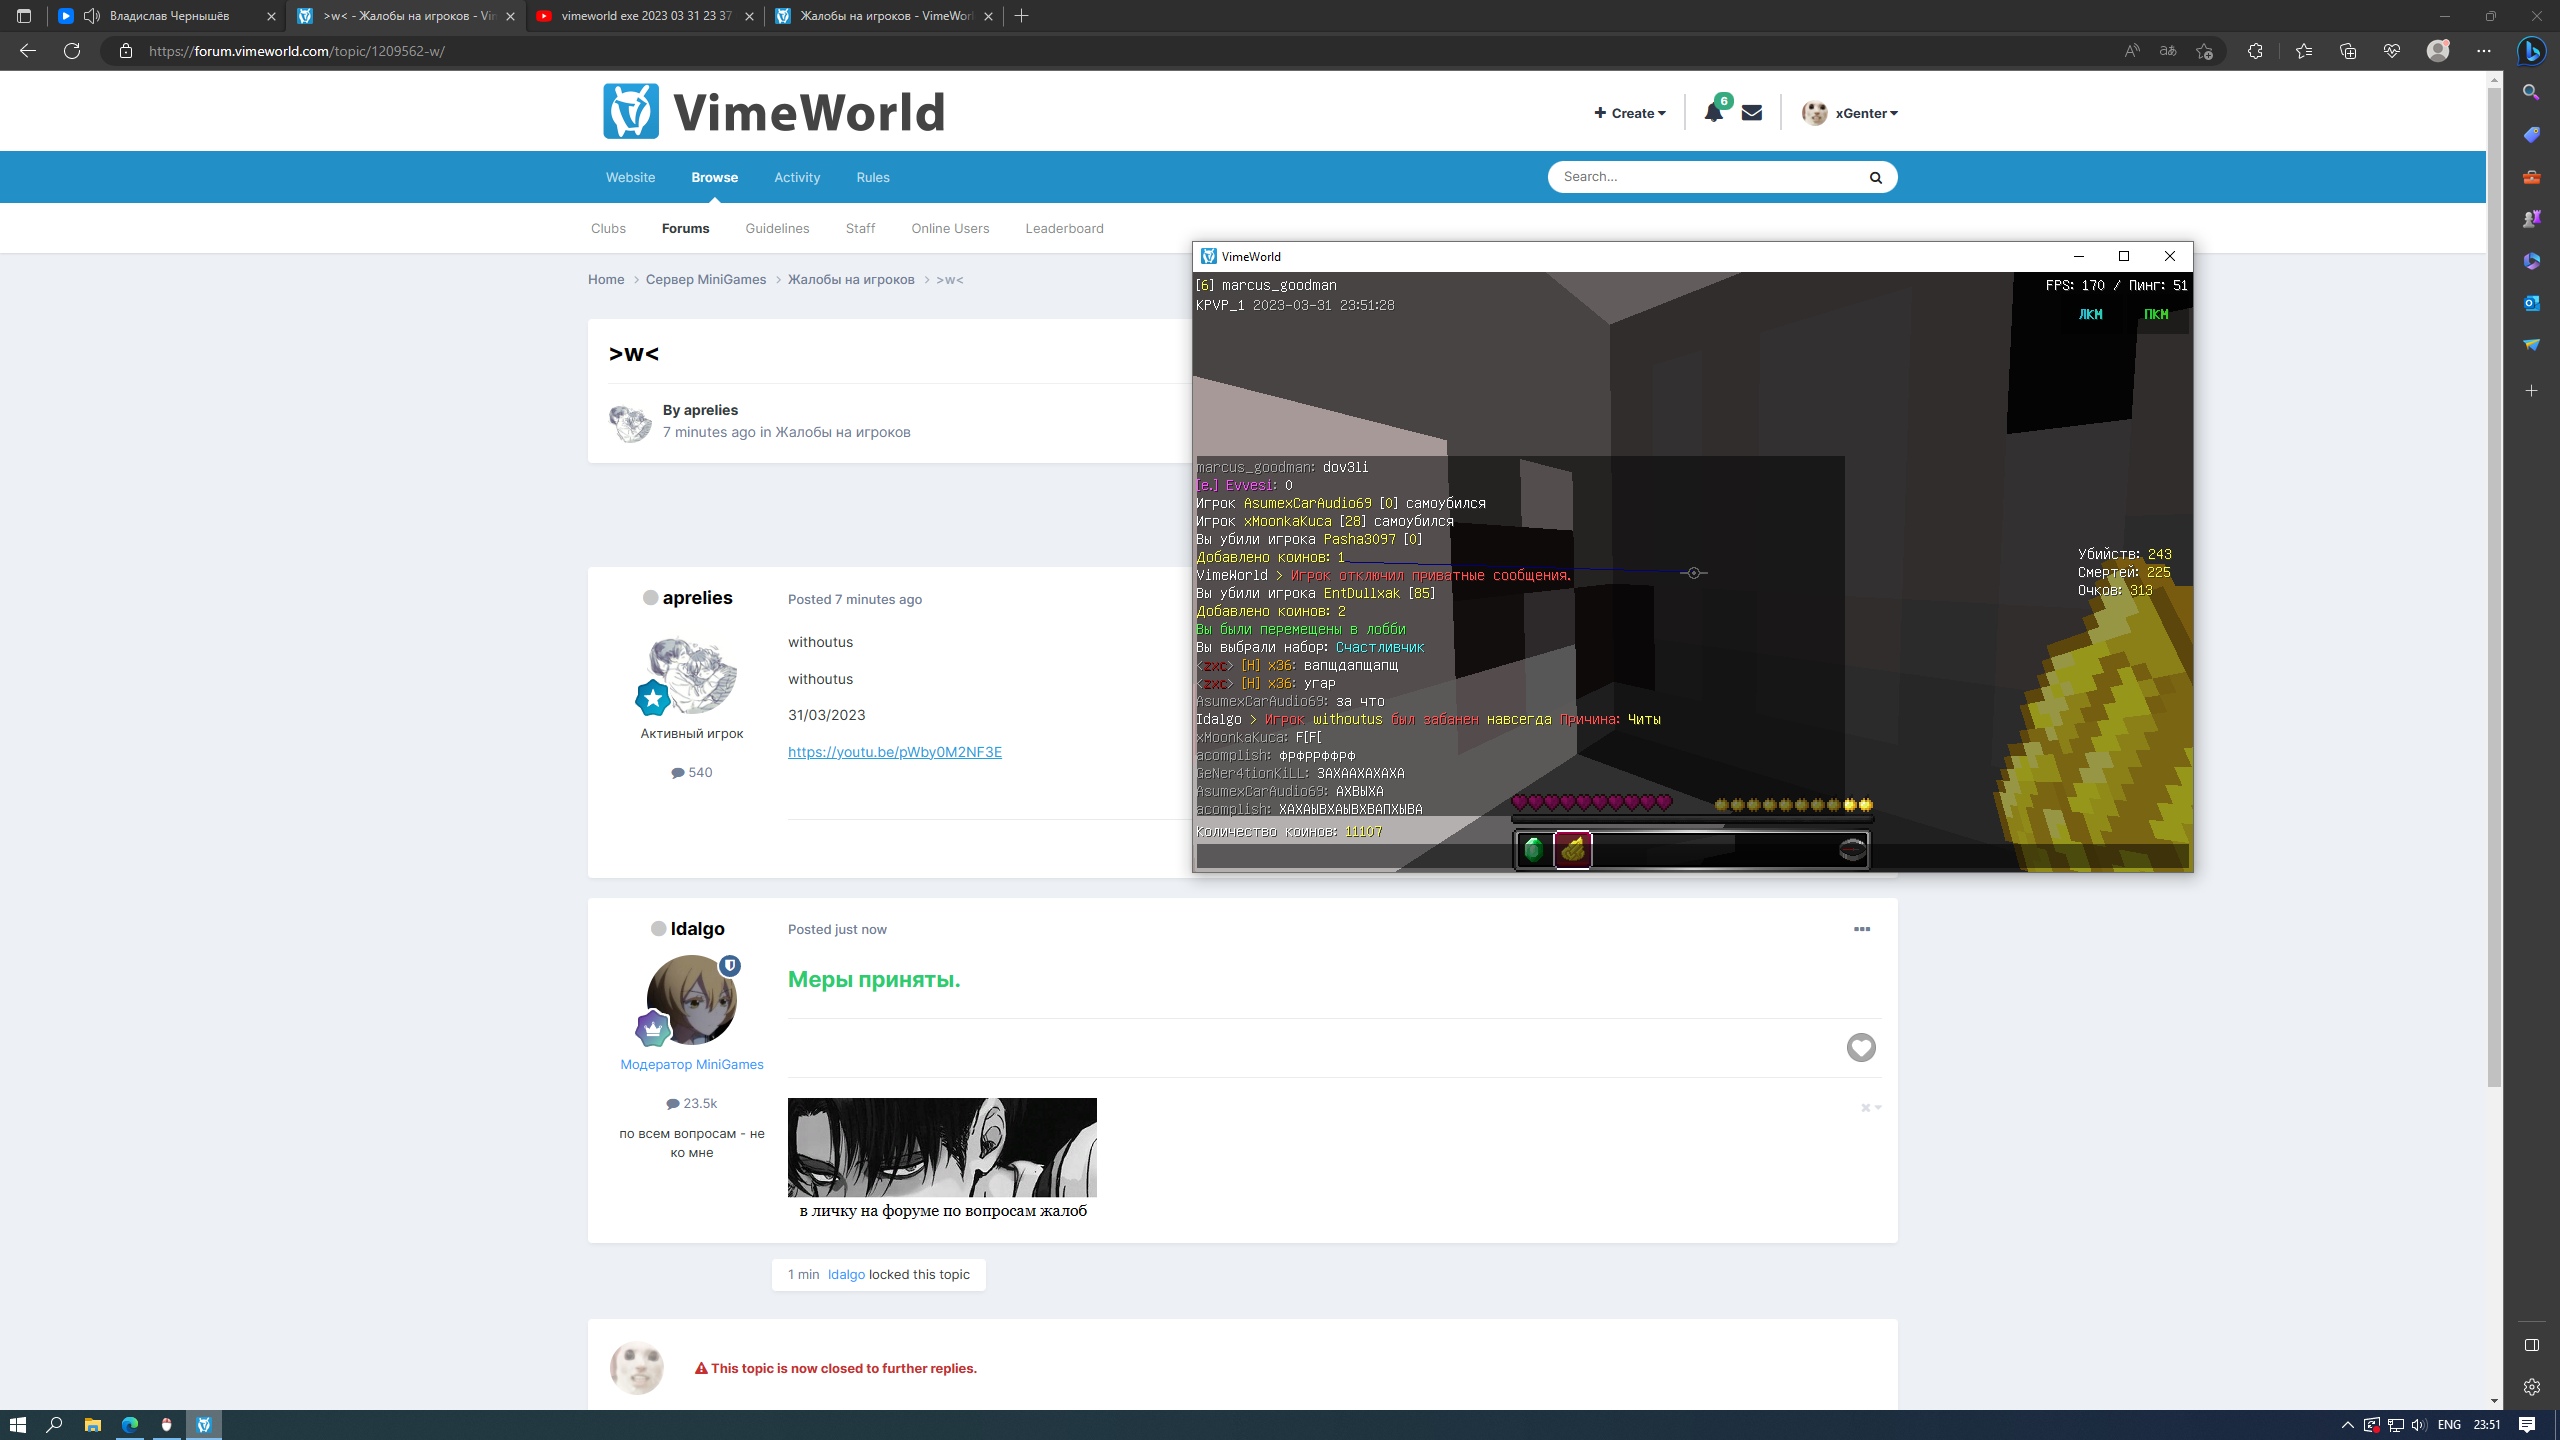Click in the forum Search field
Image resolution: width=2560 pixels, height=1440 pixels.
tap(1700, 177)
